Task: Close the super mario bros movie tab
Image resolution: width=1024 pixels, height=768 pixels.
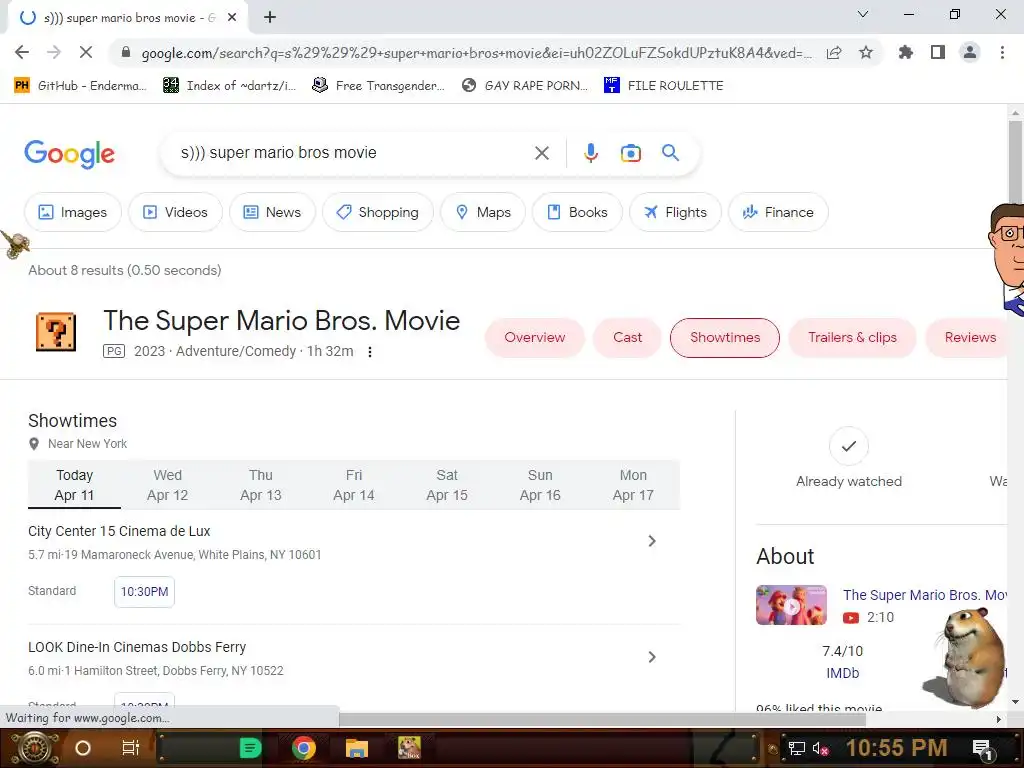Action: click(232, 18)
